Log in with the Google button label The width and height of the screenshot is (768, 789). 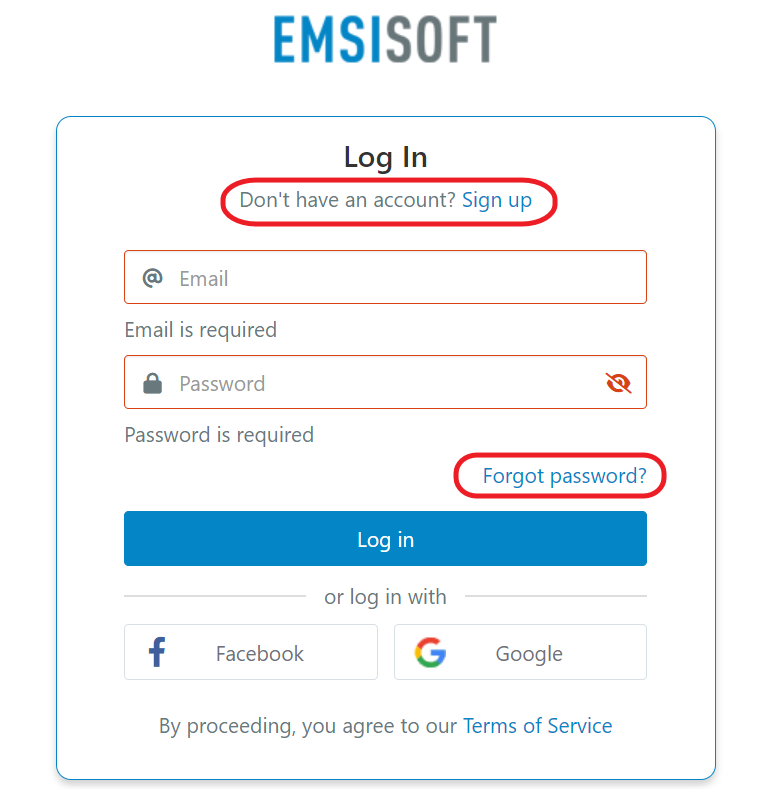coord(529,654)
